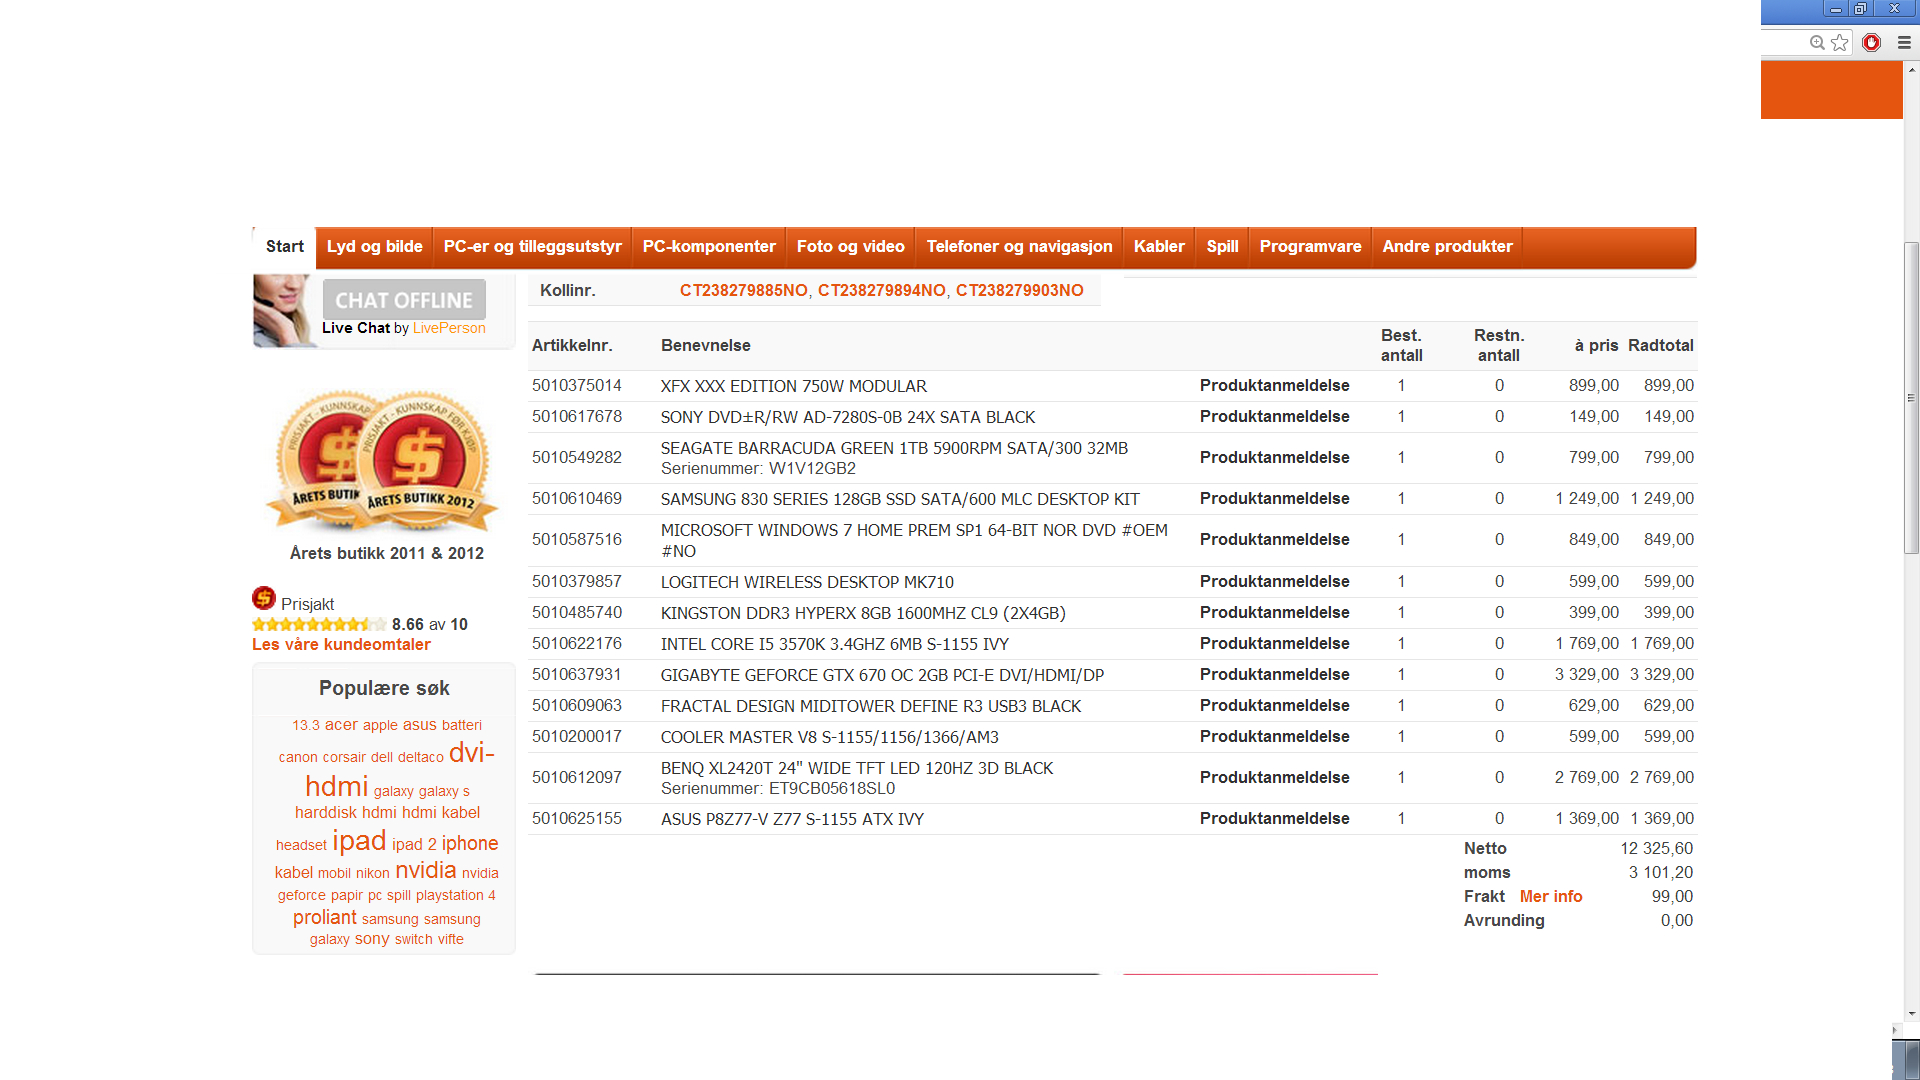The height and width of the screenshot is (1080, 1920).
Task: Click article number 5010375014
Action: pyautogui.click(x=577, y=386)
